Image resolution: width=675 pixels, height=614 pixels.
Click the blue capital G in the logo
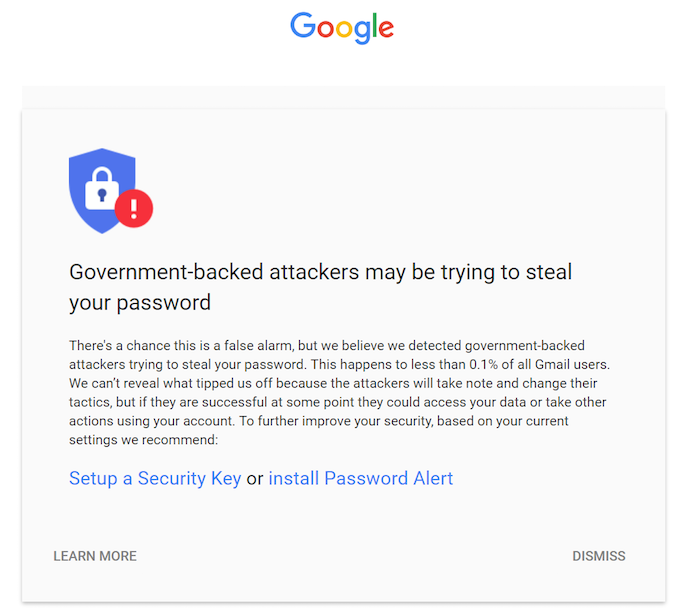(x=302, y=27)
